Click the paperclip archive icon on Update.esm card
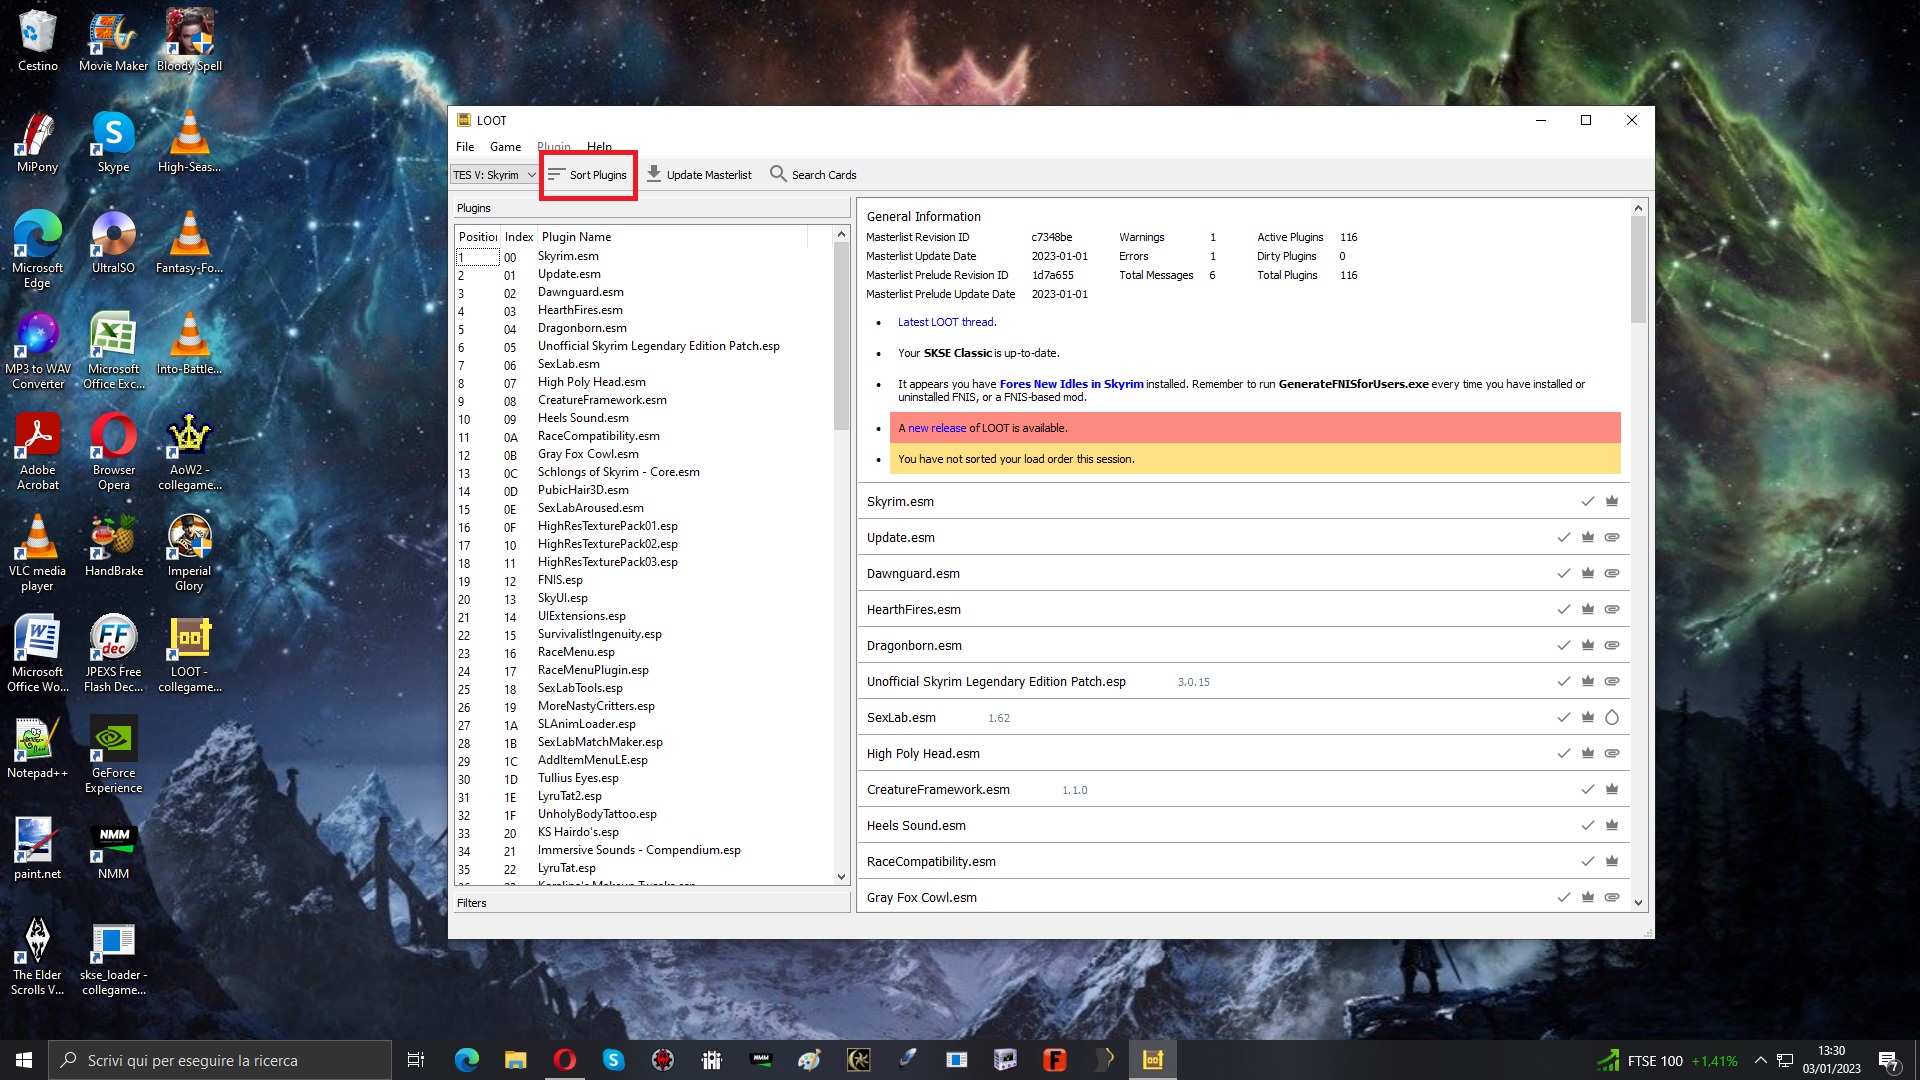 pyautogui.click(x=1612, y=537)
